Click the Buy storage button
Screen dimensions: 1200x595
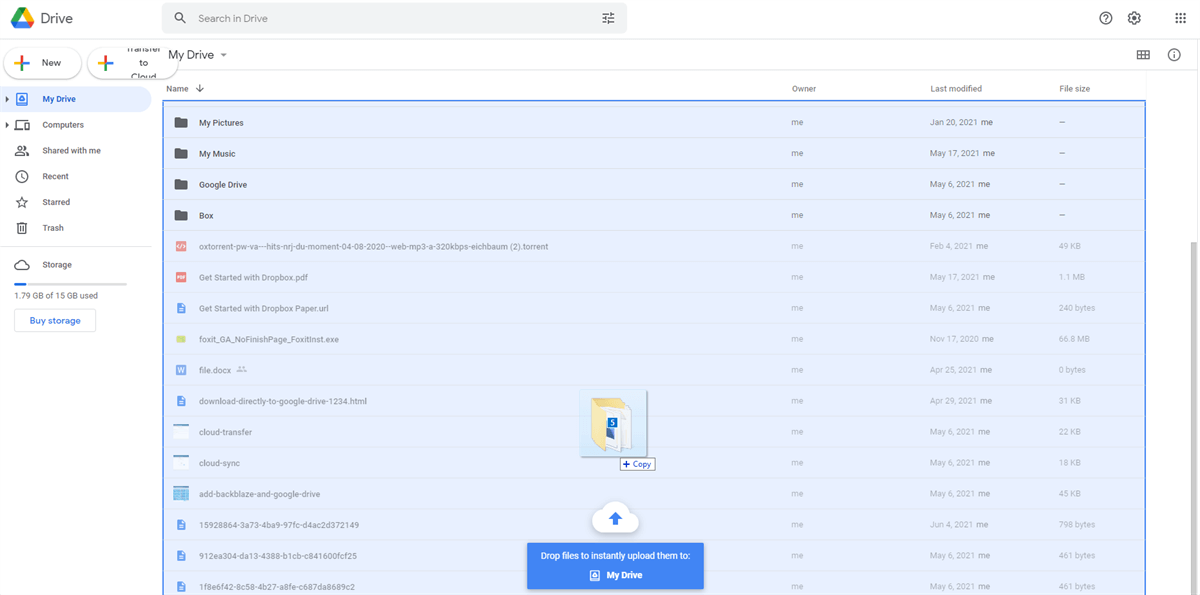55,321
